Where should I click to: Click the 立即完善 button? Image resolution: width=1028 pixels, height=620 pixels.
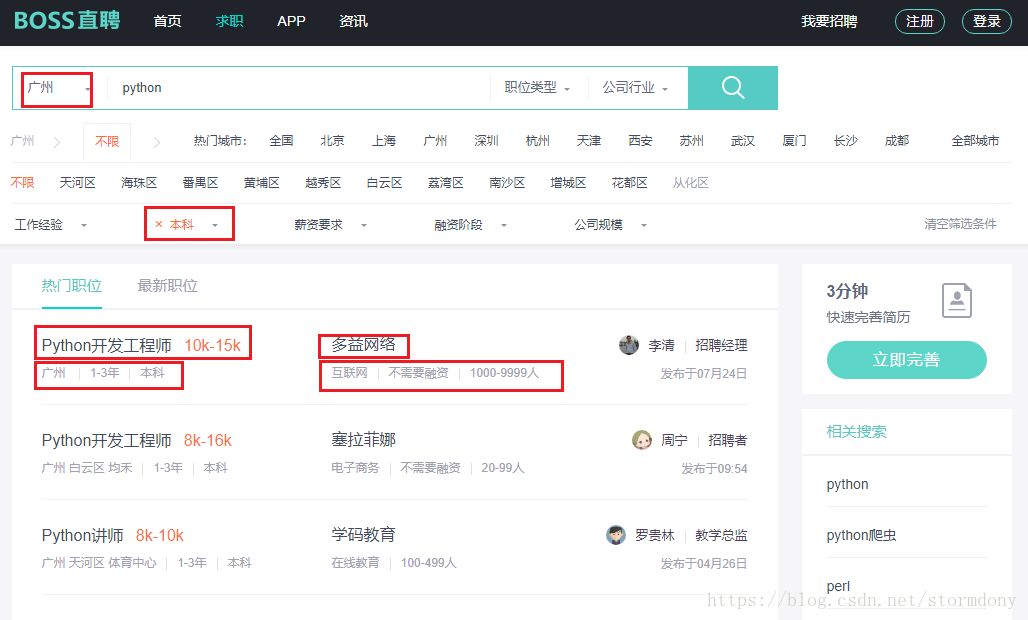pos(907,360)
